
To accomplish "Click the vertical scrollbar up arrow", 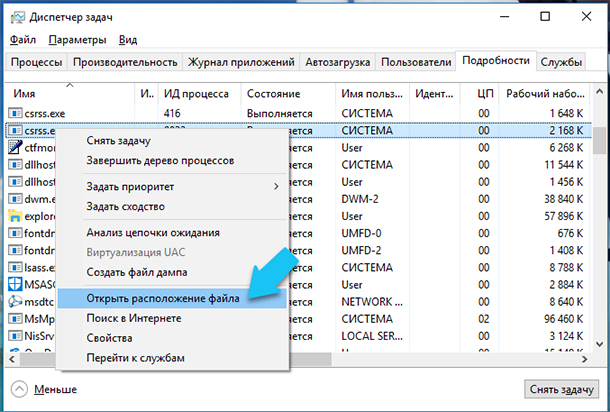I will [x=599, y=92].
